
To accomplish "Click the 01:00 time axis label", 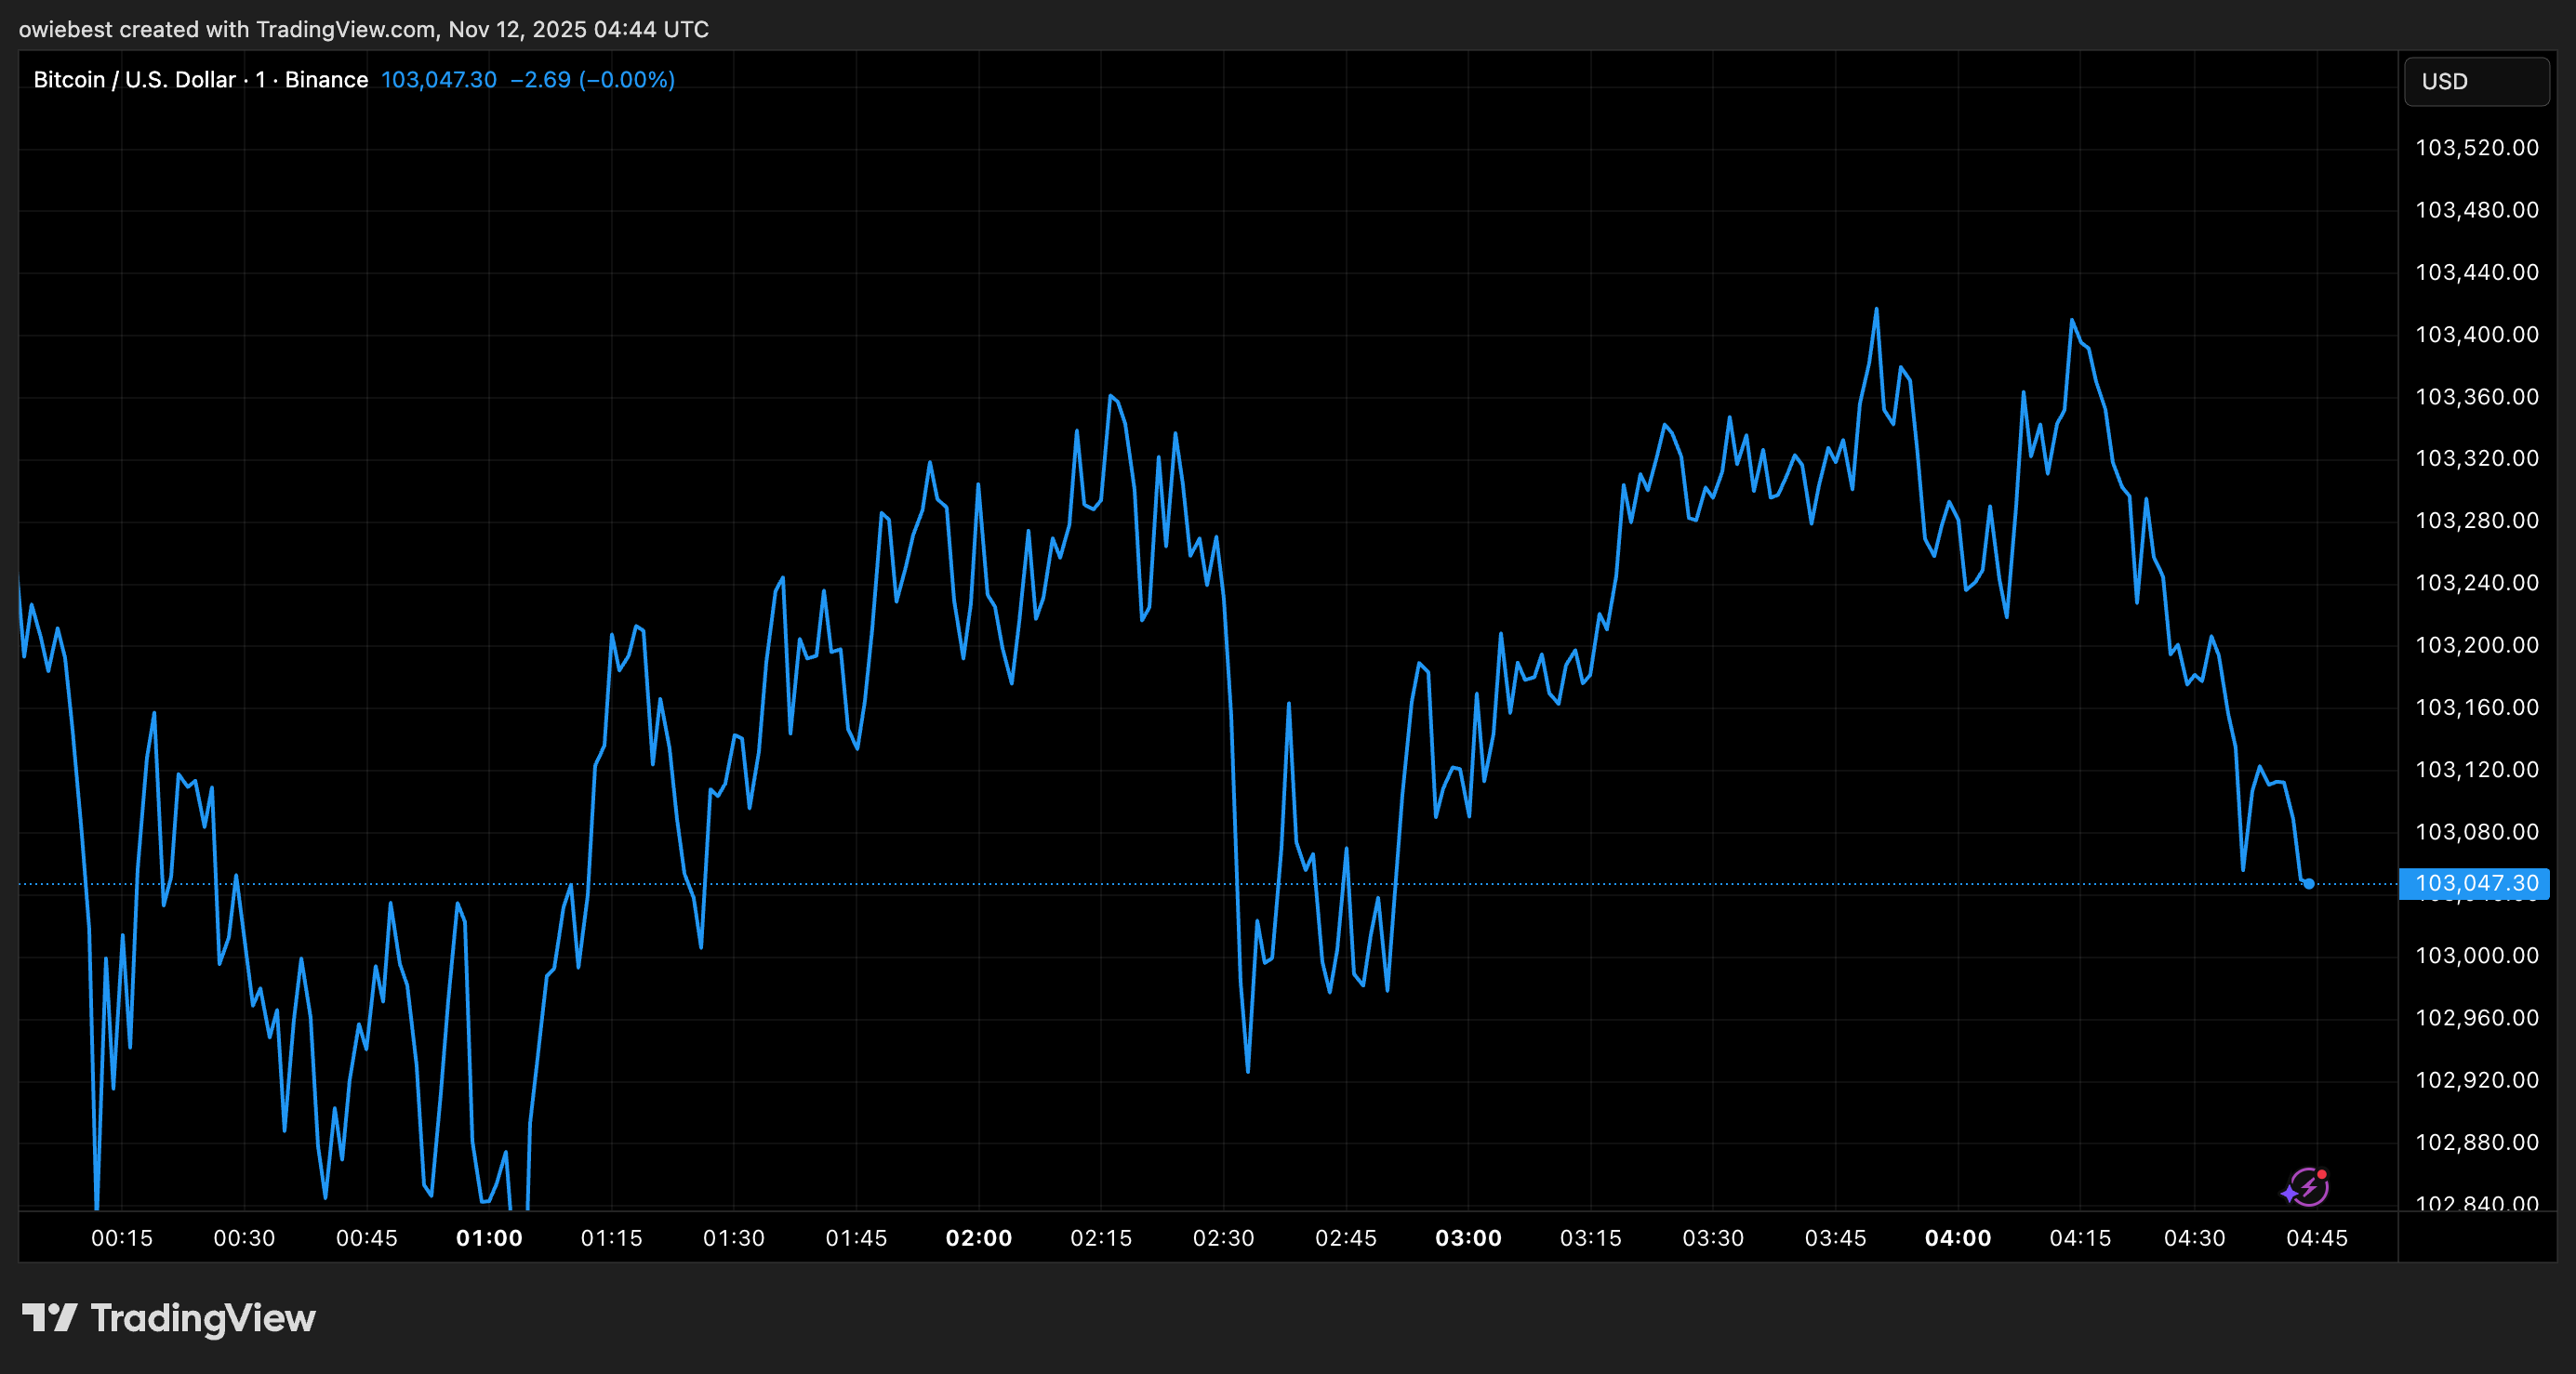I will click(x=489, y=1238).
